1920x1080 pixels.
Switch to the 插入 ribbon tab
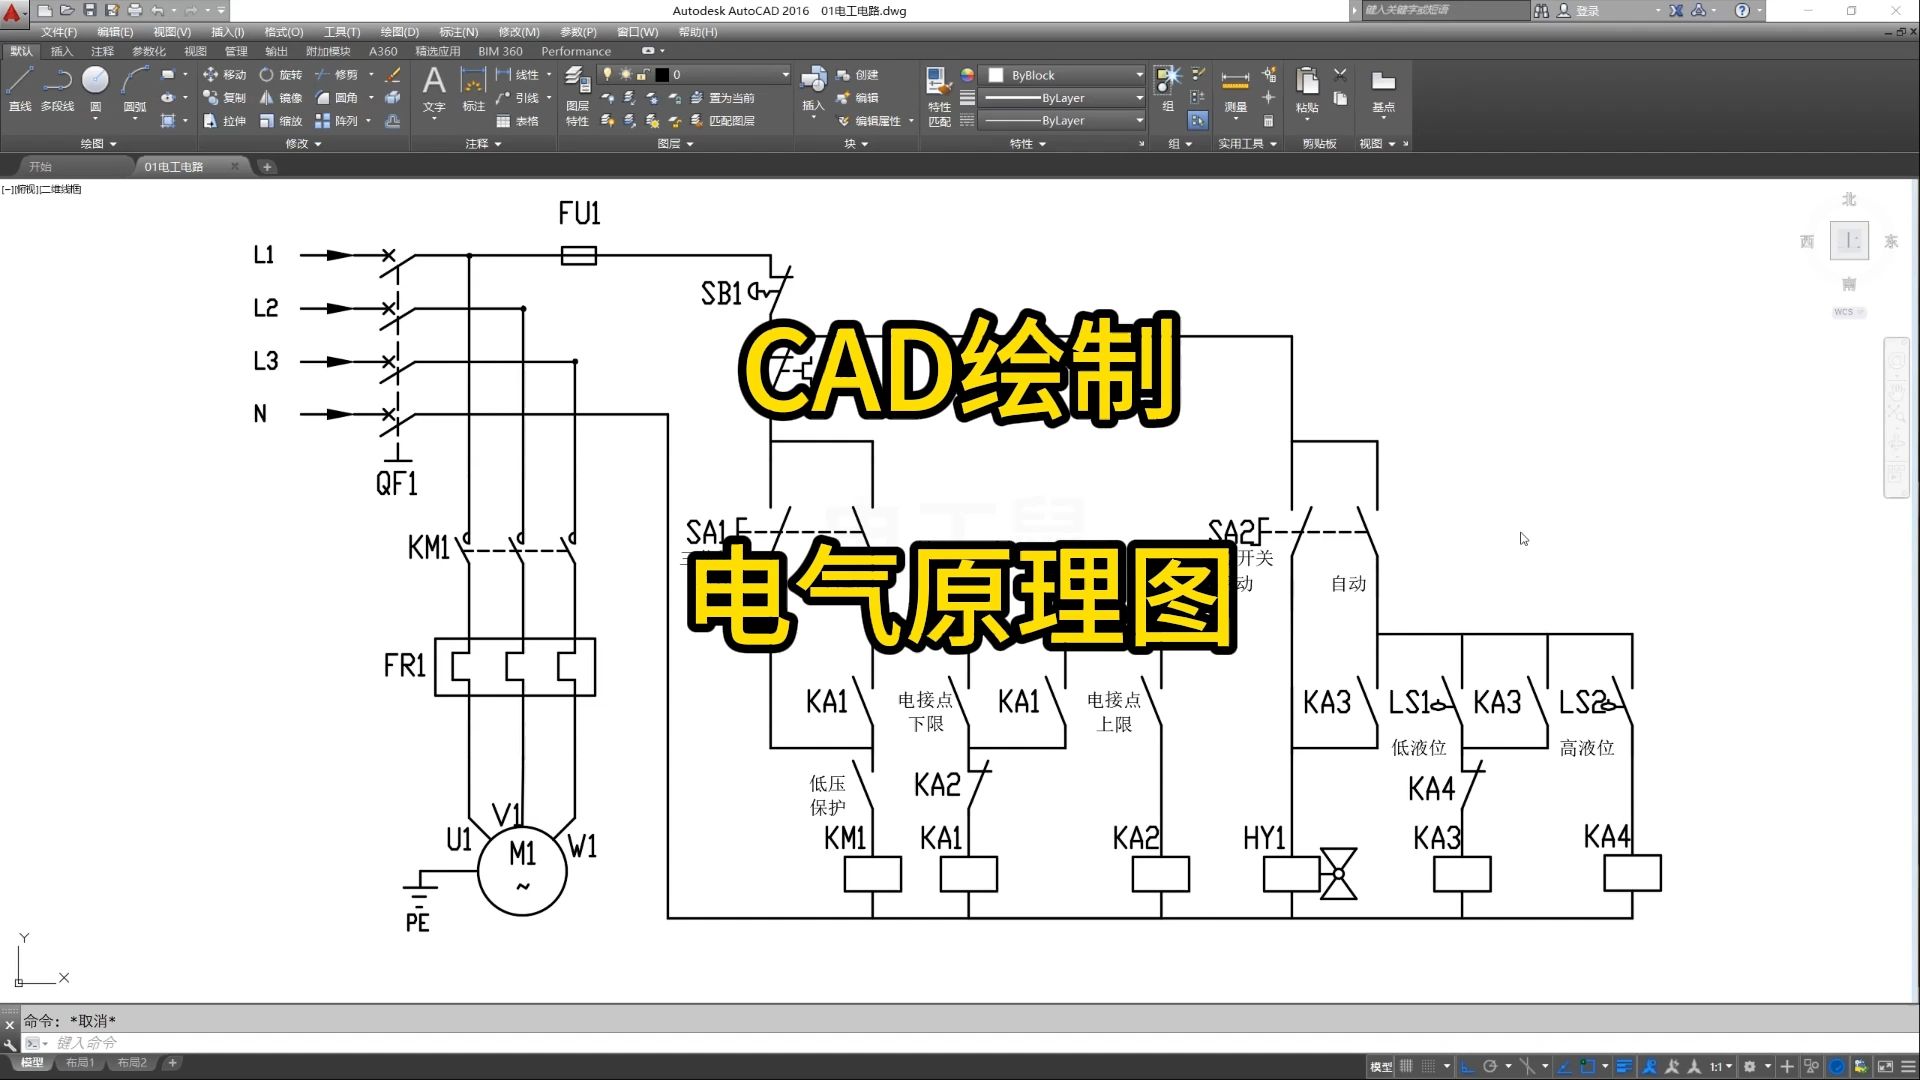(62, 51)
